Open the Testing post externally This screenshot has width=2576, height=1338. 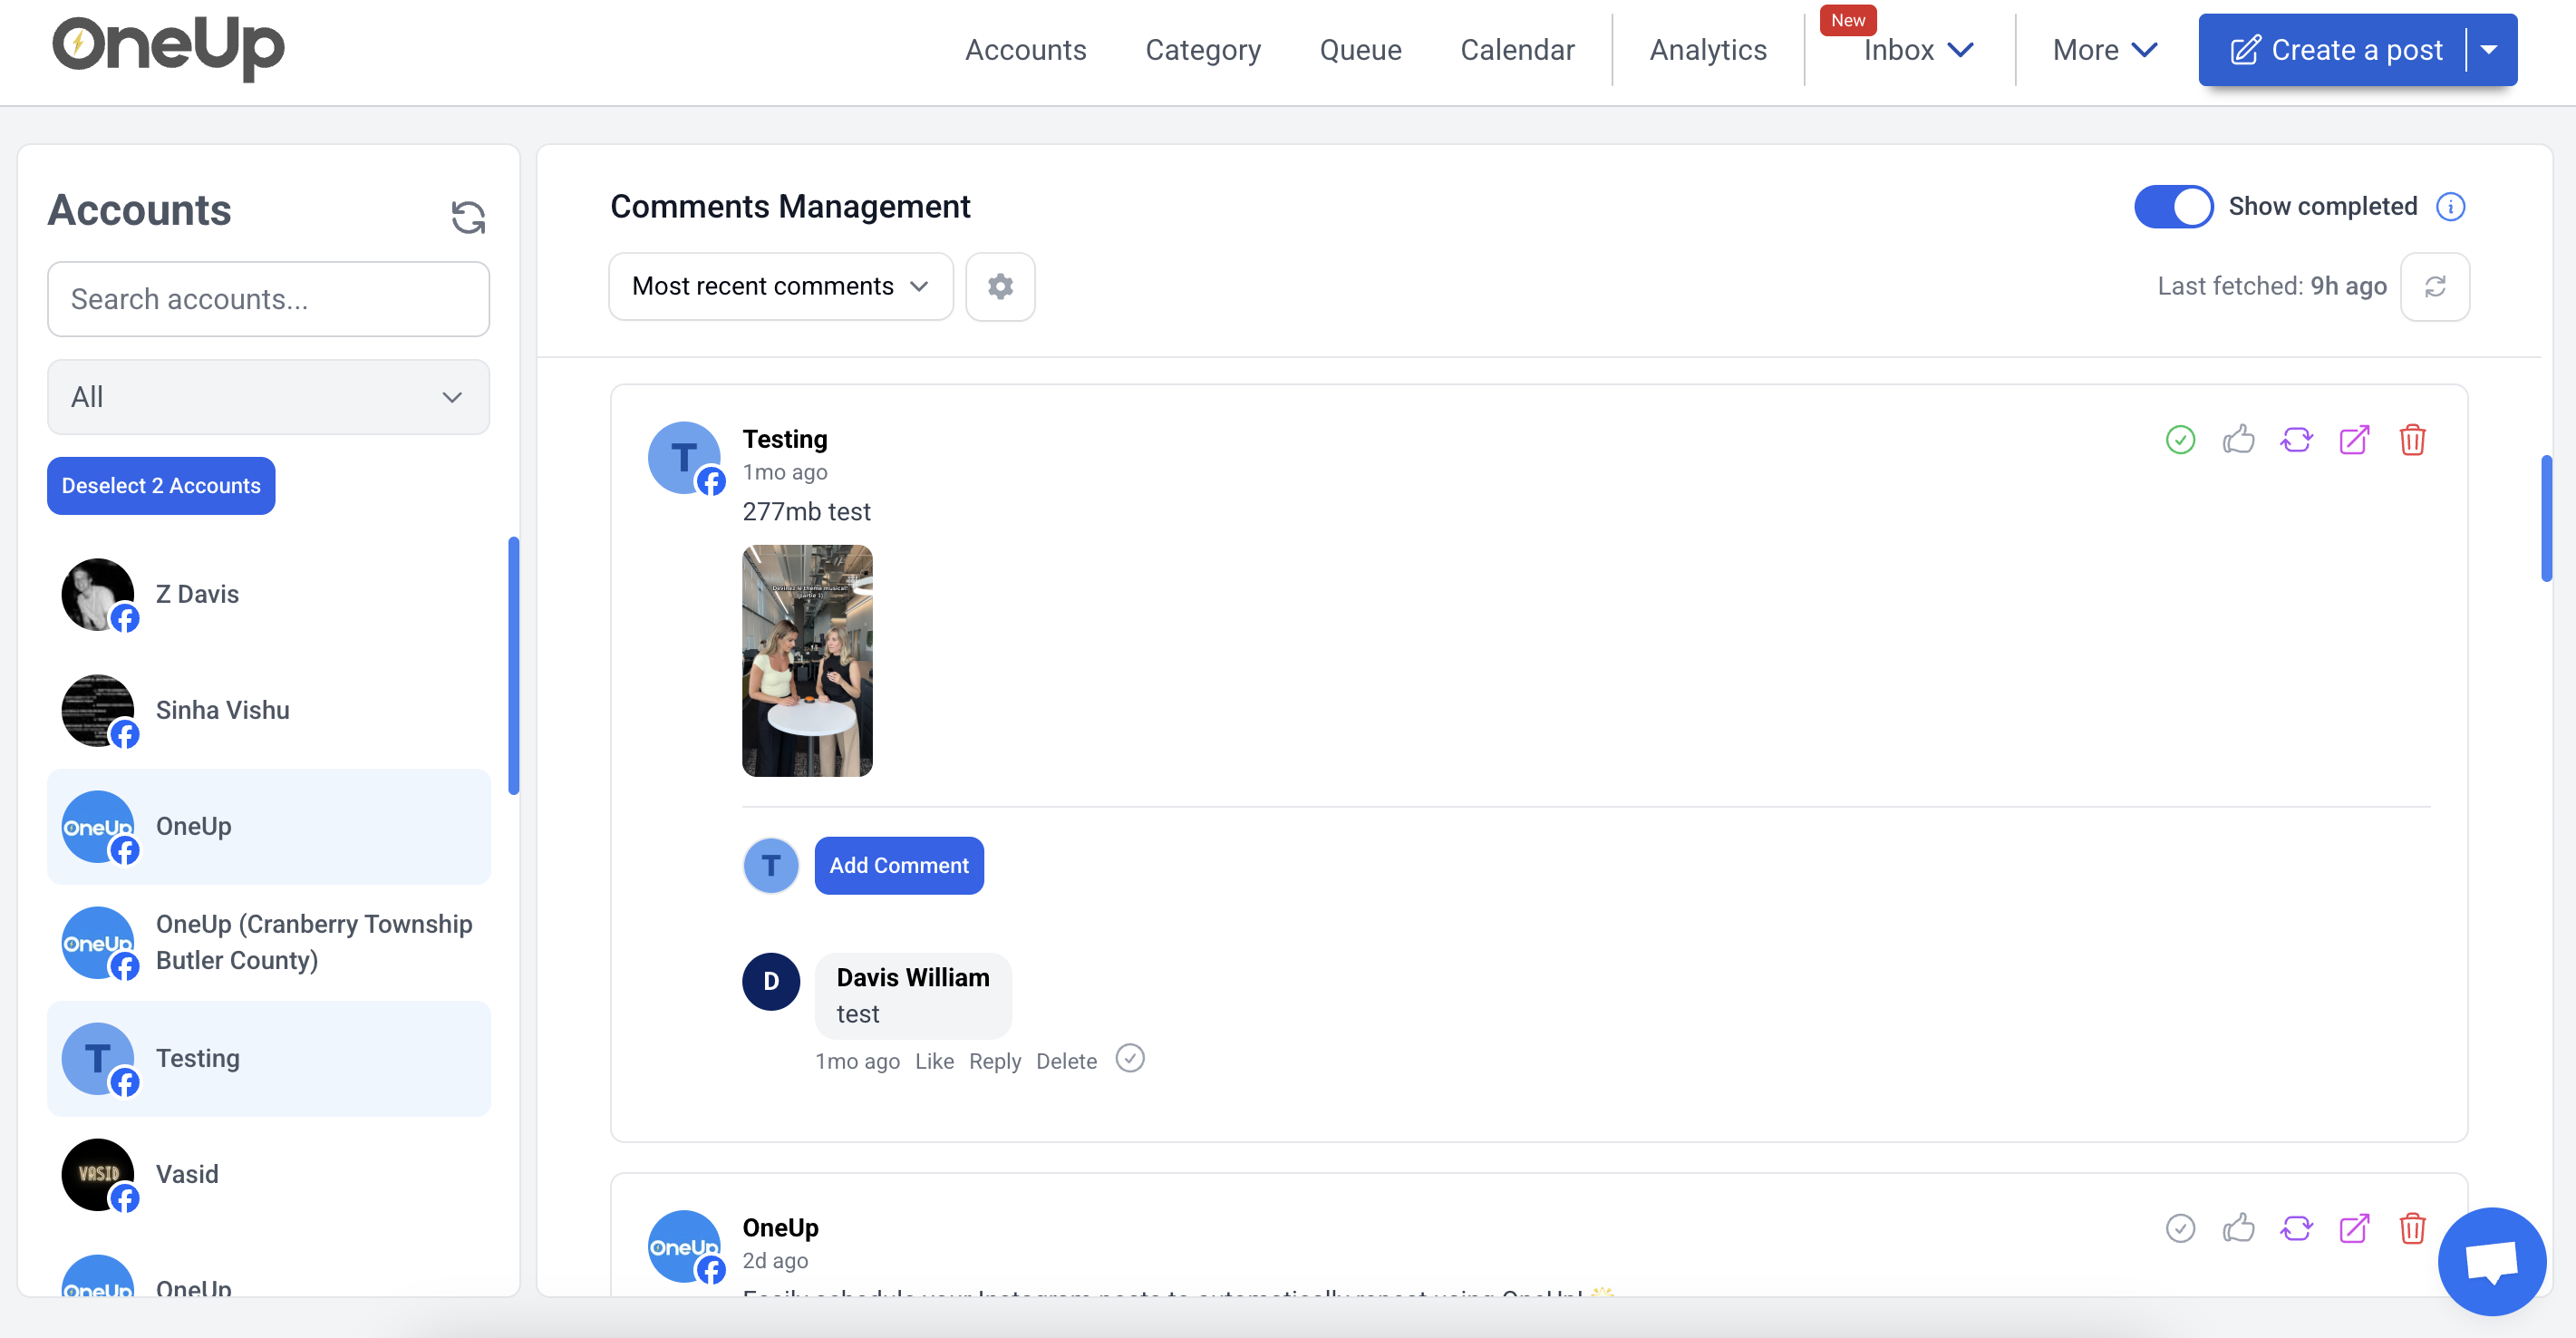pyautogui.click(x=2355, y=440)
